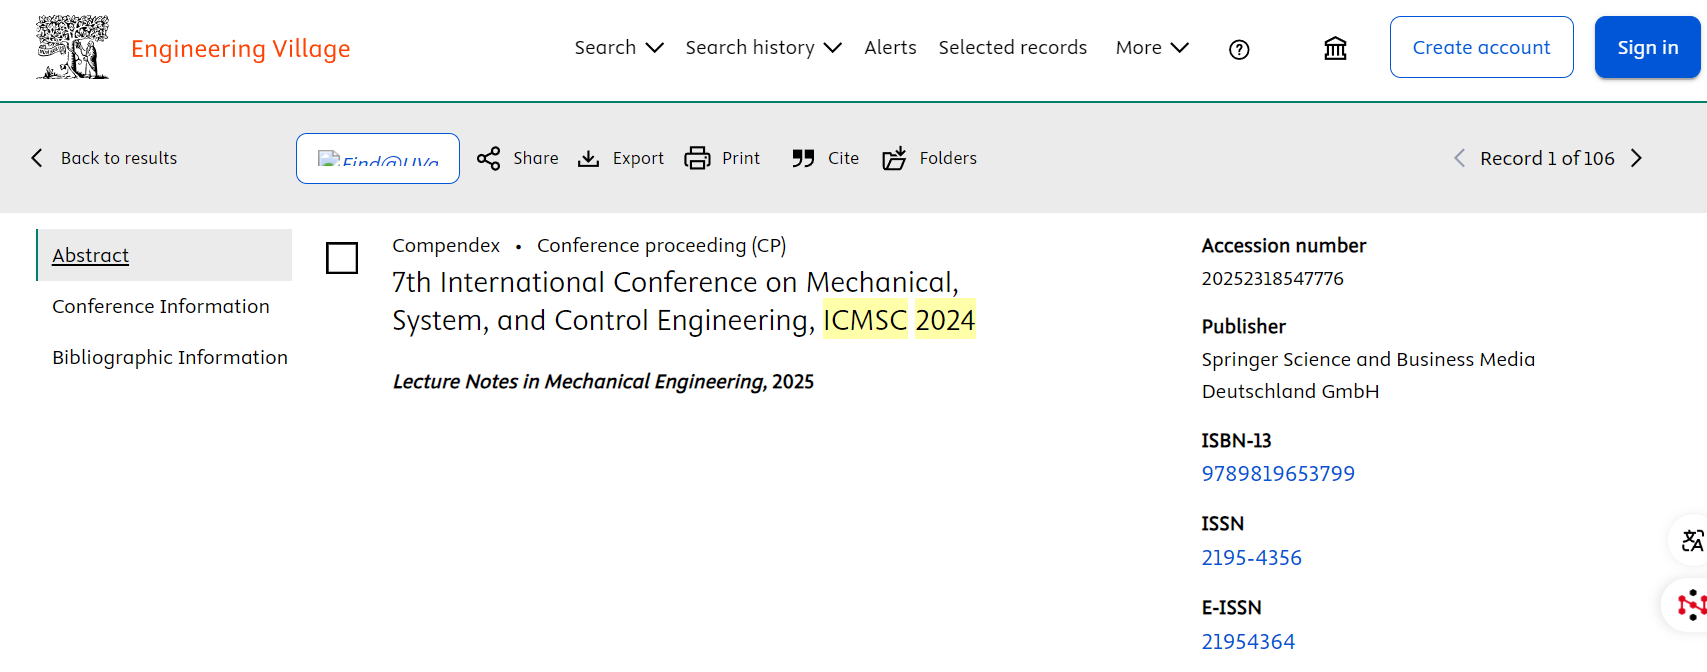Click the institution building icon
1707x672 pixels.
[1335, 48]
